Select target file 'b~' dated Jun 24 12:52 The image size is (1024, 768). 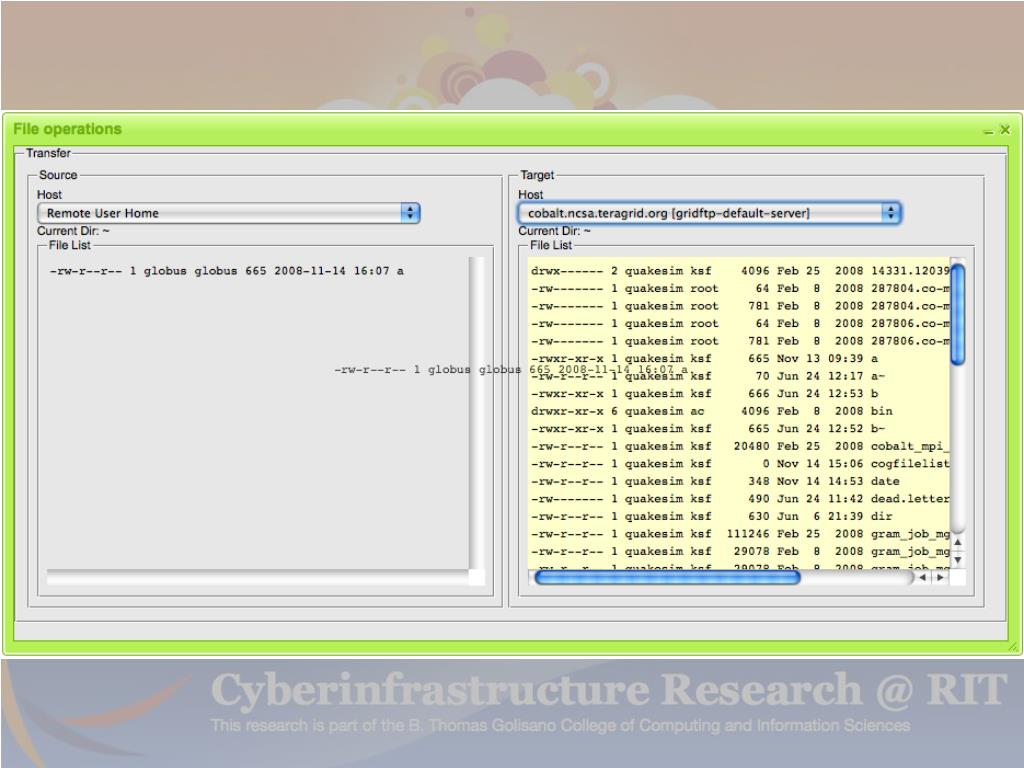point(739,429)
